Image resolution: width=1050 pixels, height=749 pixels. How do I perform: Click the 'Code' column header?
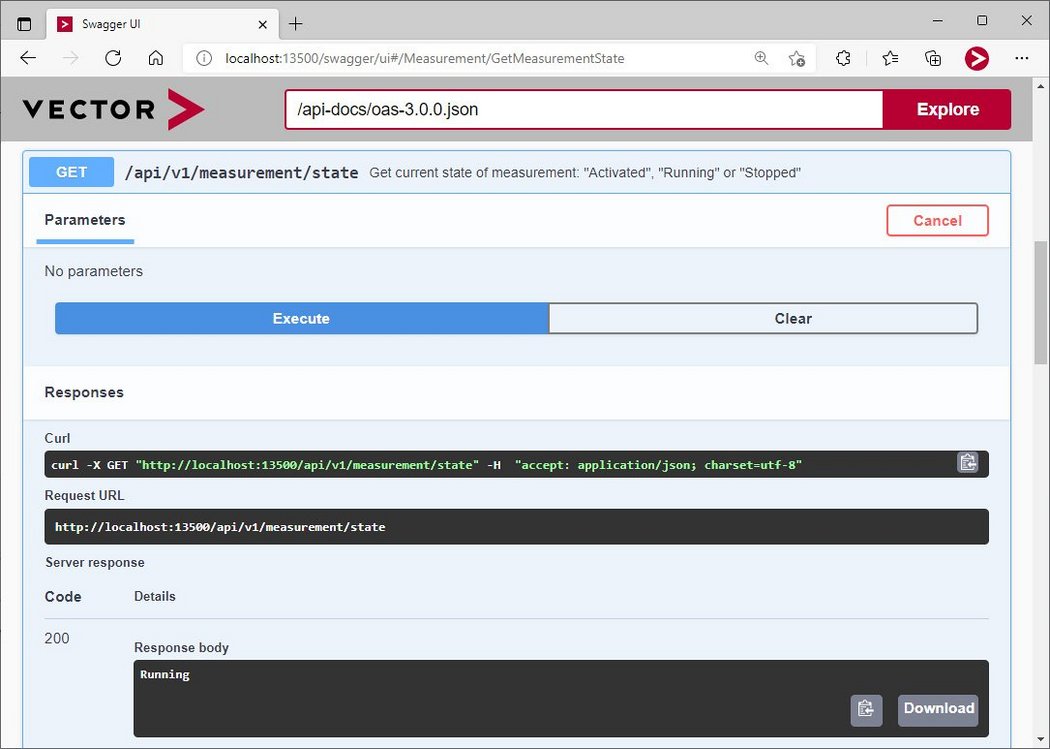point(63,596)
